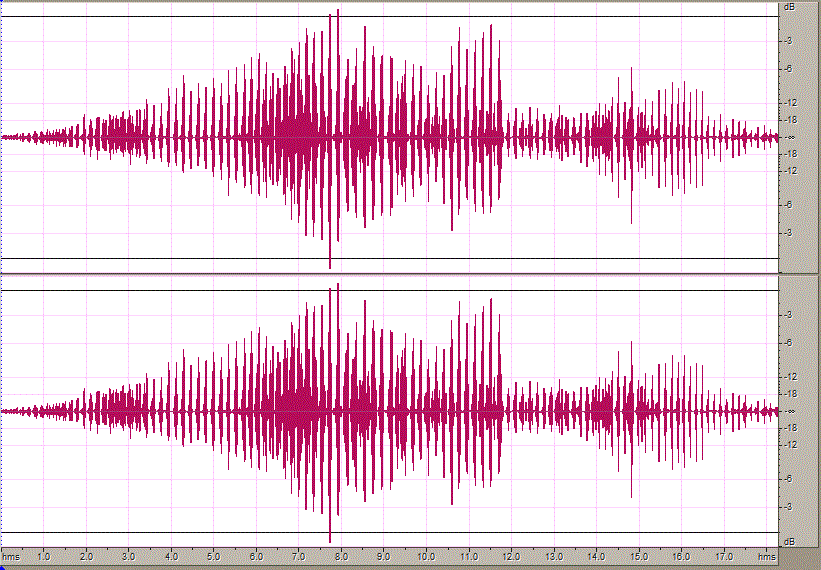Select the 3.0 second tick on the ruler

click(x=129, y=556)
